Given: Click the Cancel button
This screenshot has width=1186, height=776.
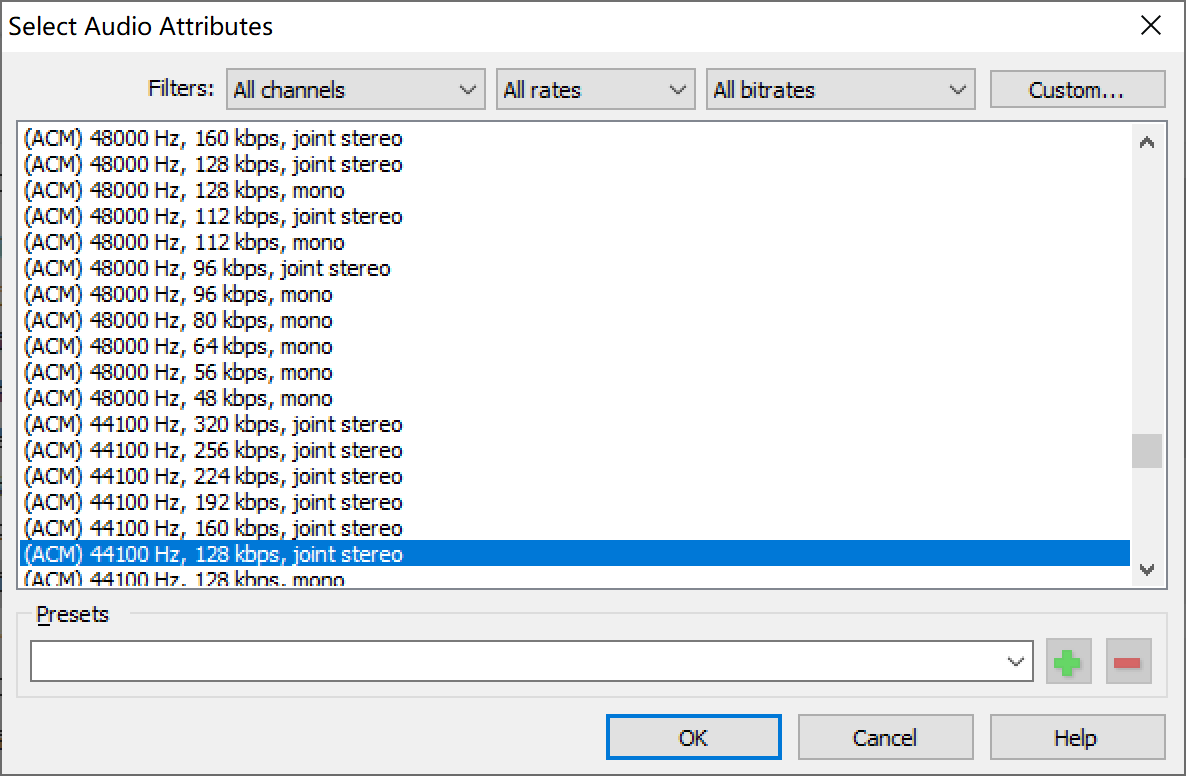Looking at the screenshot, I should [x=885, y=738].
